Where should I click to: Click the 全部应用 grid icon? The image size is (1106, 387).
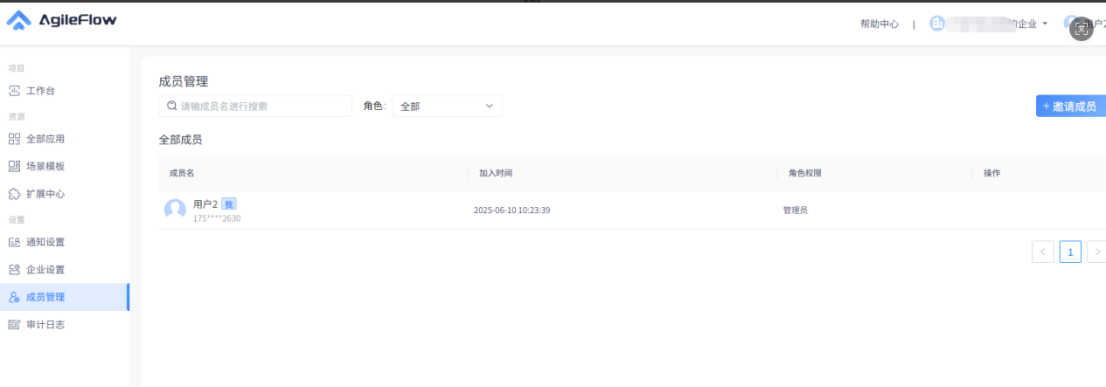14,139
